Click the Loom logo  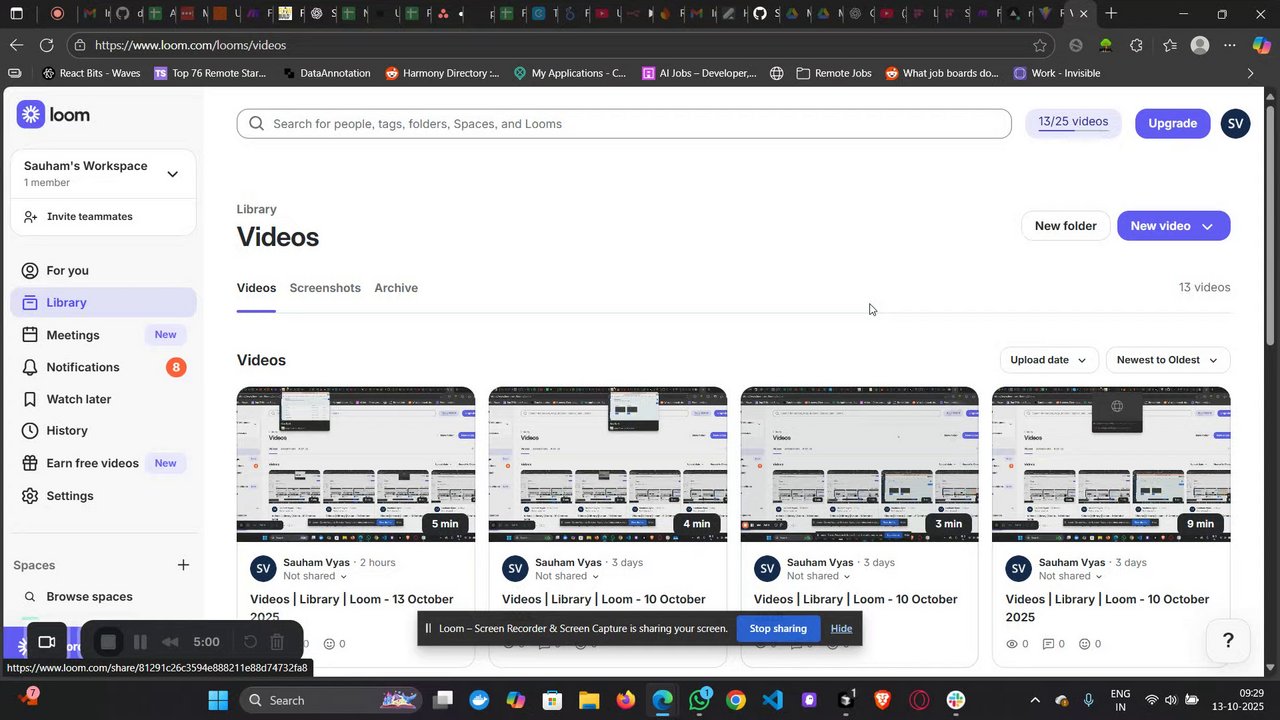click(x=53, y=115)
